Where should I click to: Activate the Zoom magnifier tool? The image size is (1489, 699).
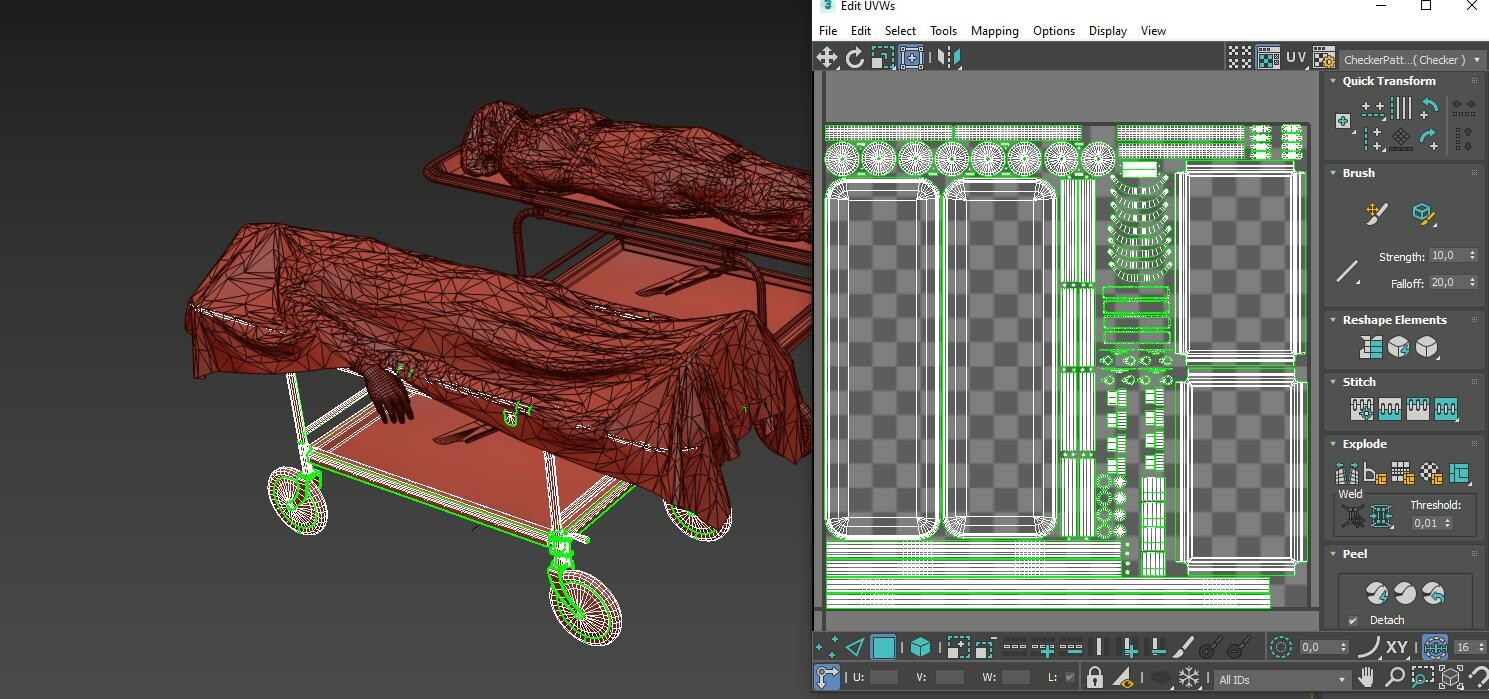pos(1394,678)
